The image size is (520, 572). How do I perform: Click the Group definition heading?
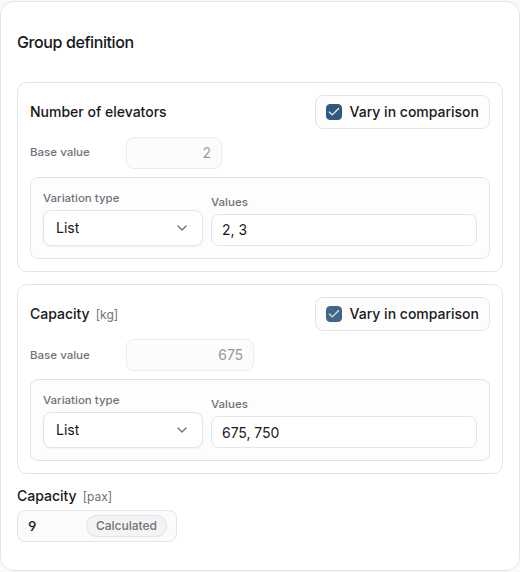pyautogui.click(x=76, y=42)
